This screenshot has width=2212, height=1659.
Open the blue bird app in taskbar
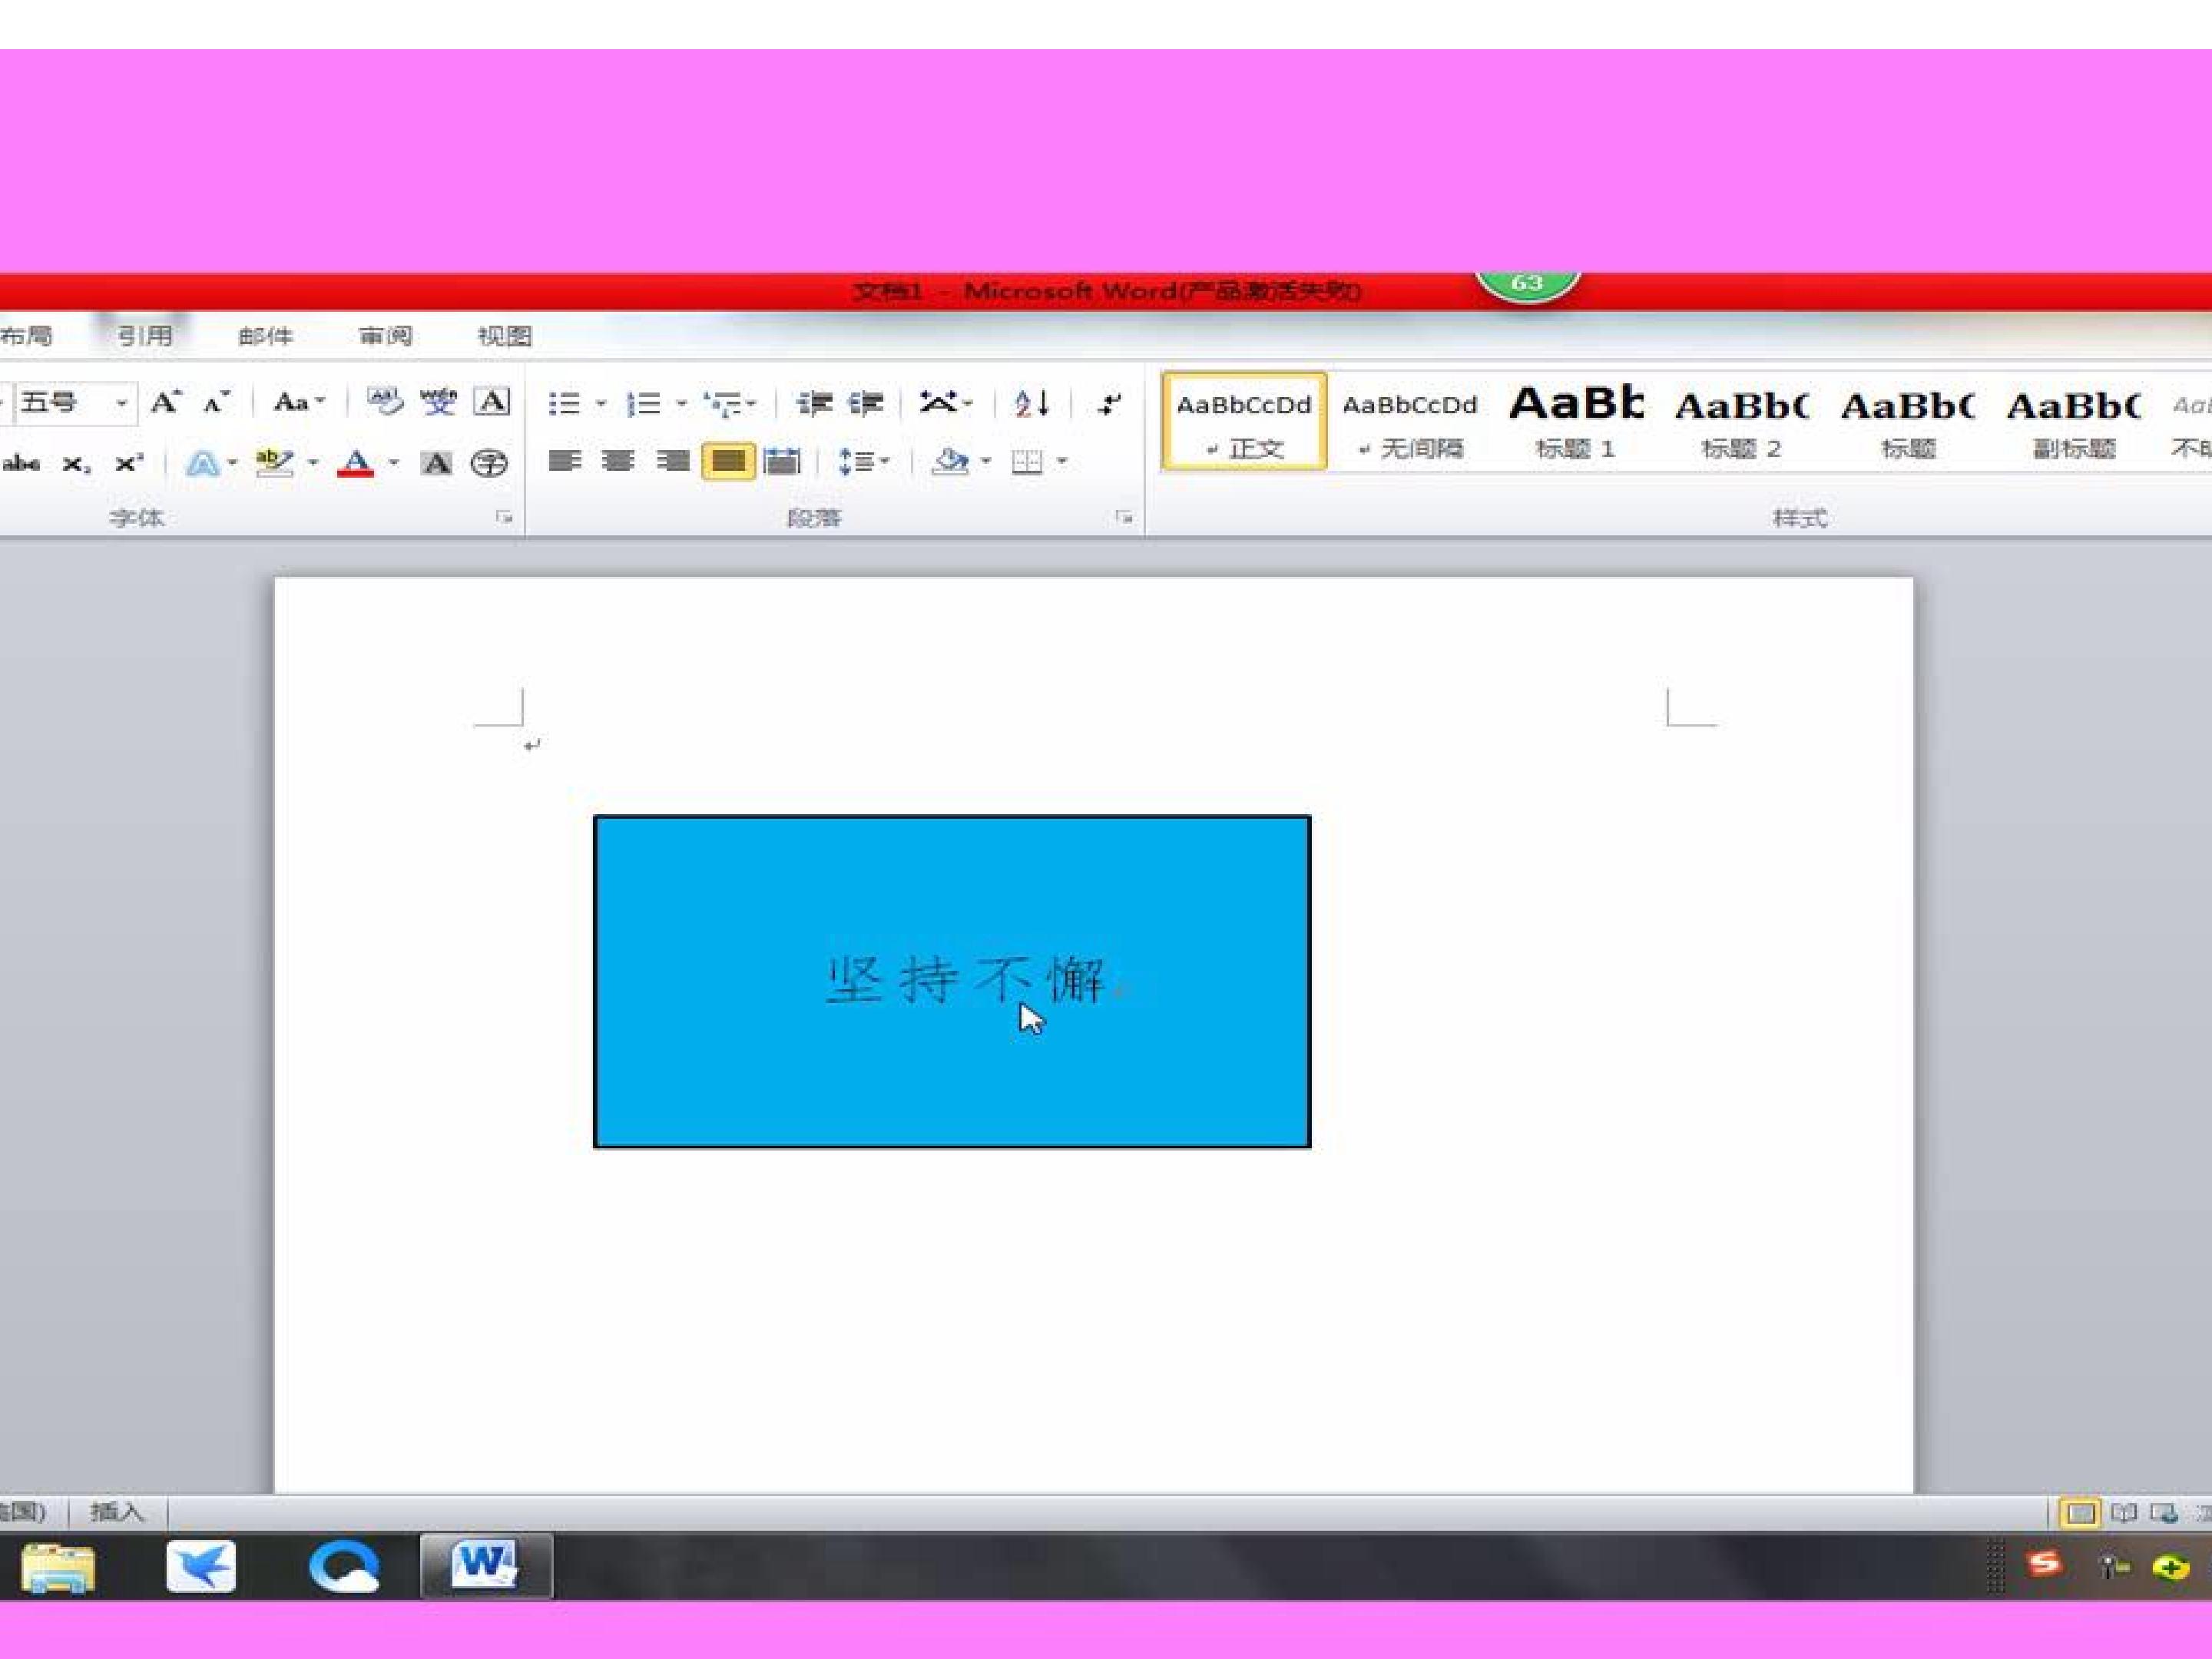coord(201,1567)
